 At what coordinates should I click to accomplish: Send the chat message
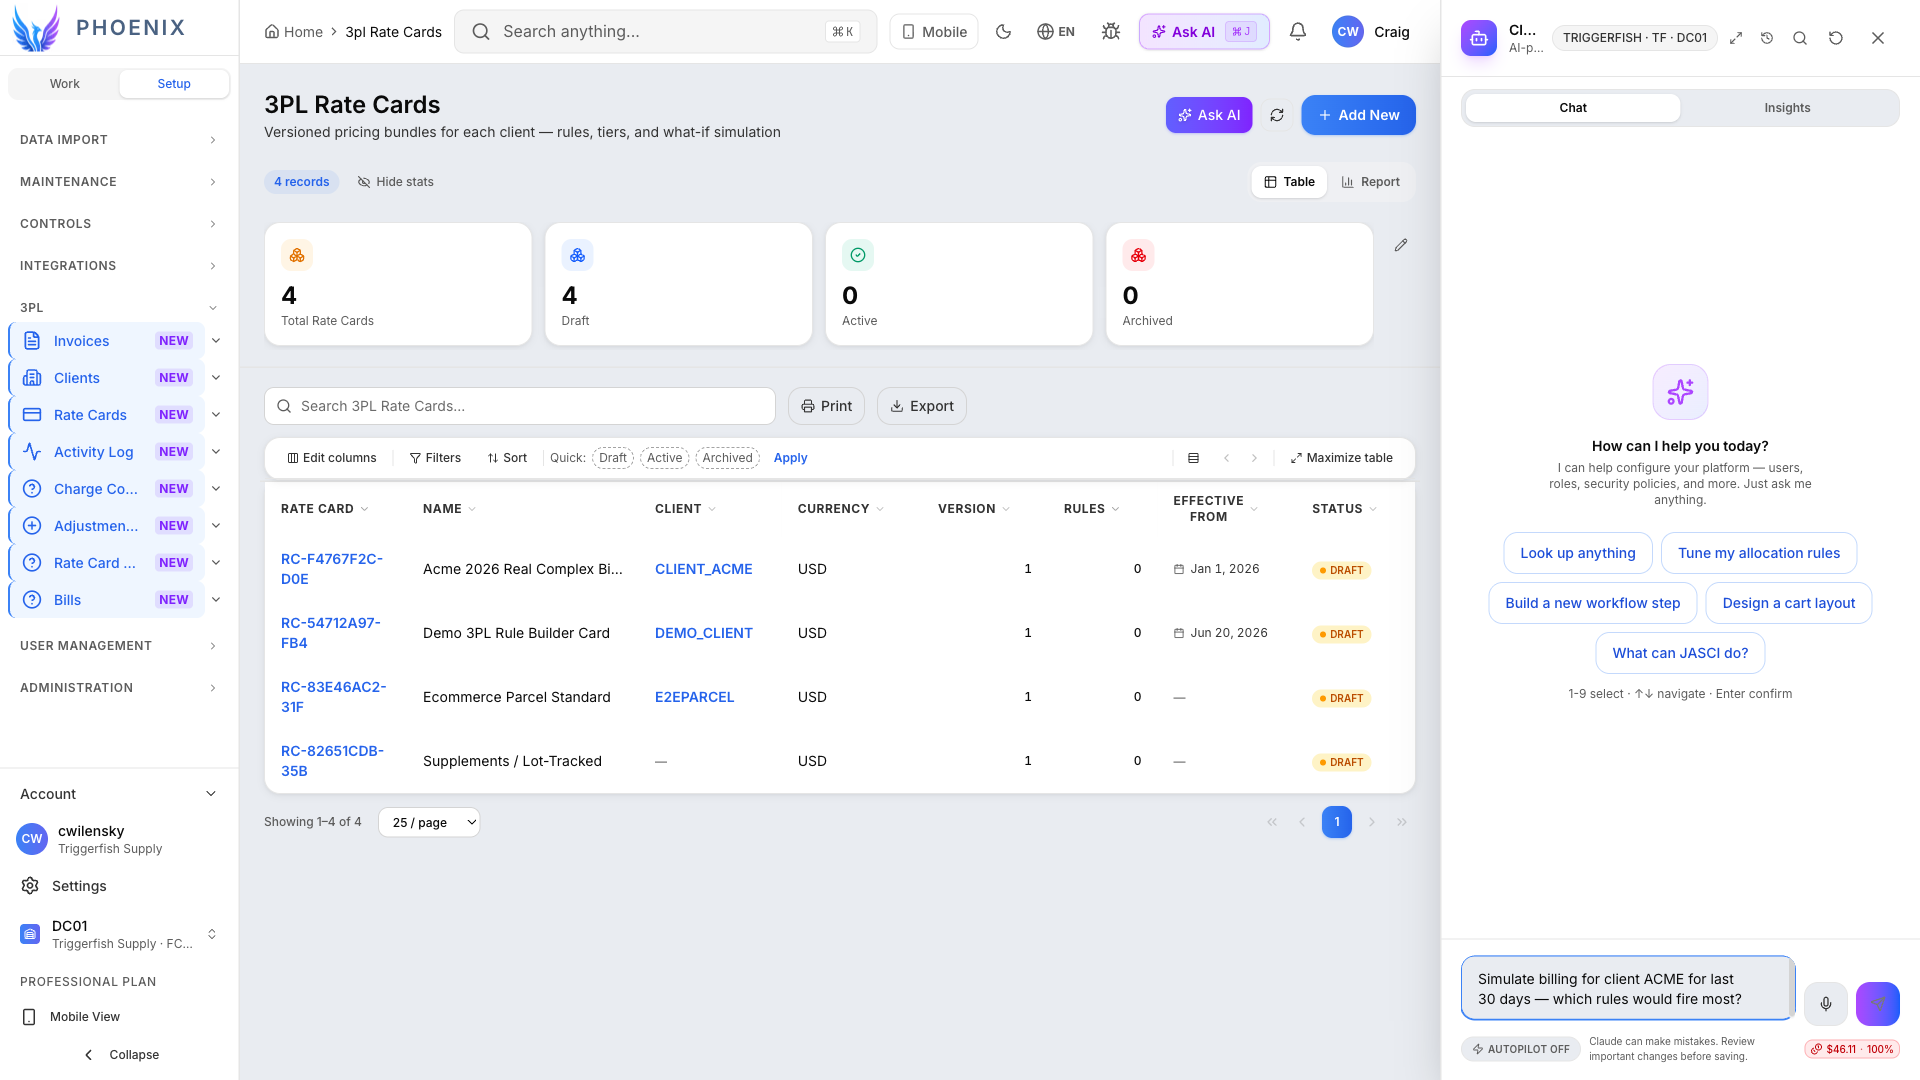(x=1877, y=1004)
